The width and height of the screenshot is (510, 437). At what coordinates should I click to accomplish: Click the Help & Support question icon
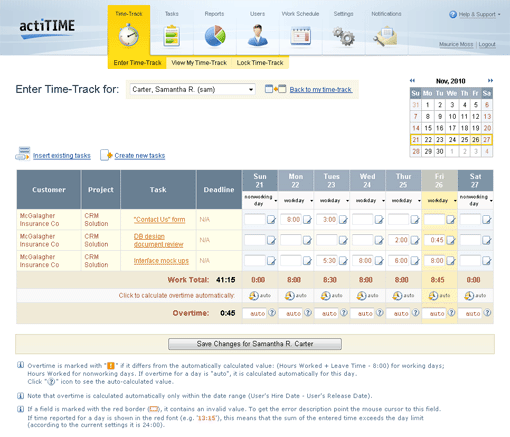(453, 14)
